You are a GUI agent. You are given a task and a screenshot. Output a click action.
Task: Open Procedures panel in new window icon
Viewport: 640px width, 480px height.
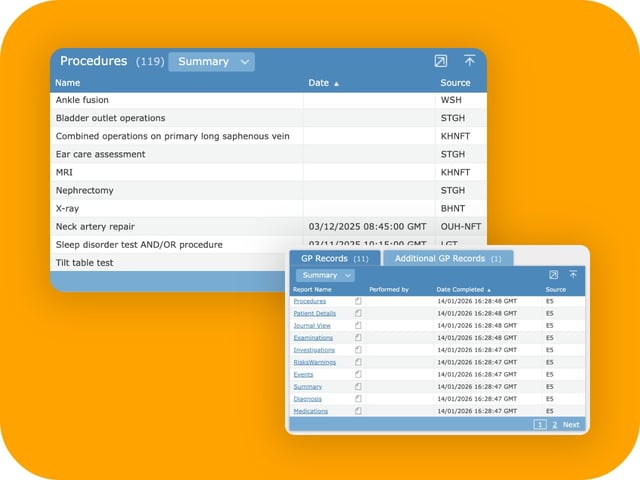[440, 61]
